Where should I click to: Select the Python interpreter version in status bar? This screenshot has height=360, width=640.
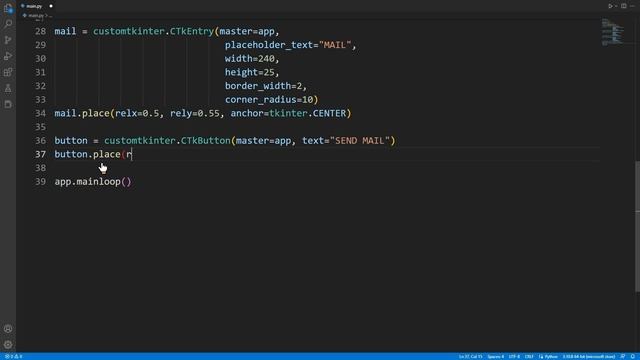pos(589,356)
